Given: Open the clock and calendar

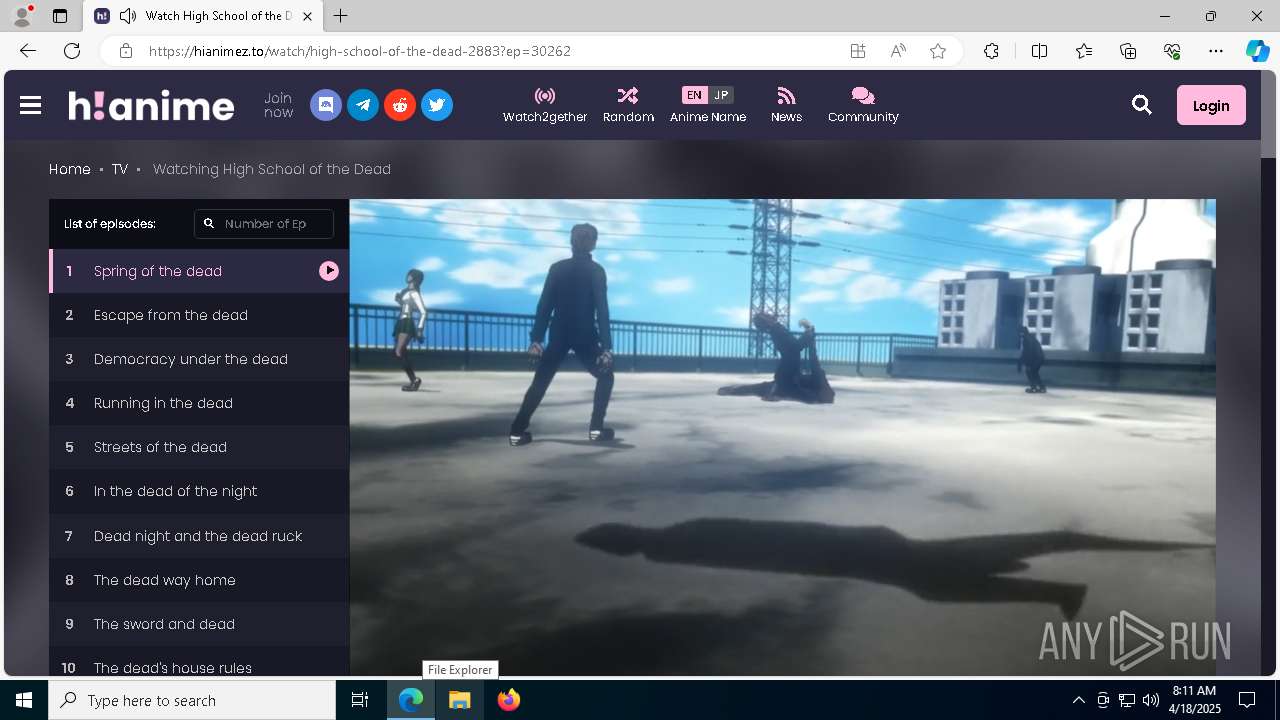Looking at the screenshot, I should click(1195, 700).
